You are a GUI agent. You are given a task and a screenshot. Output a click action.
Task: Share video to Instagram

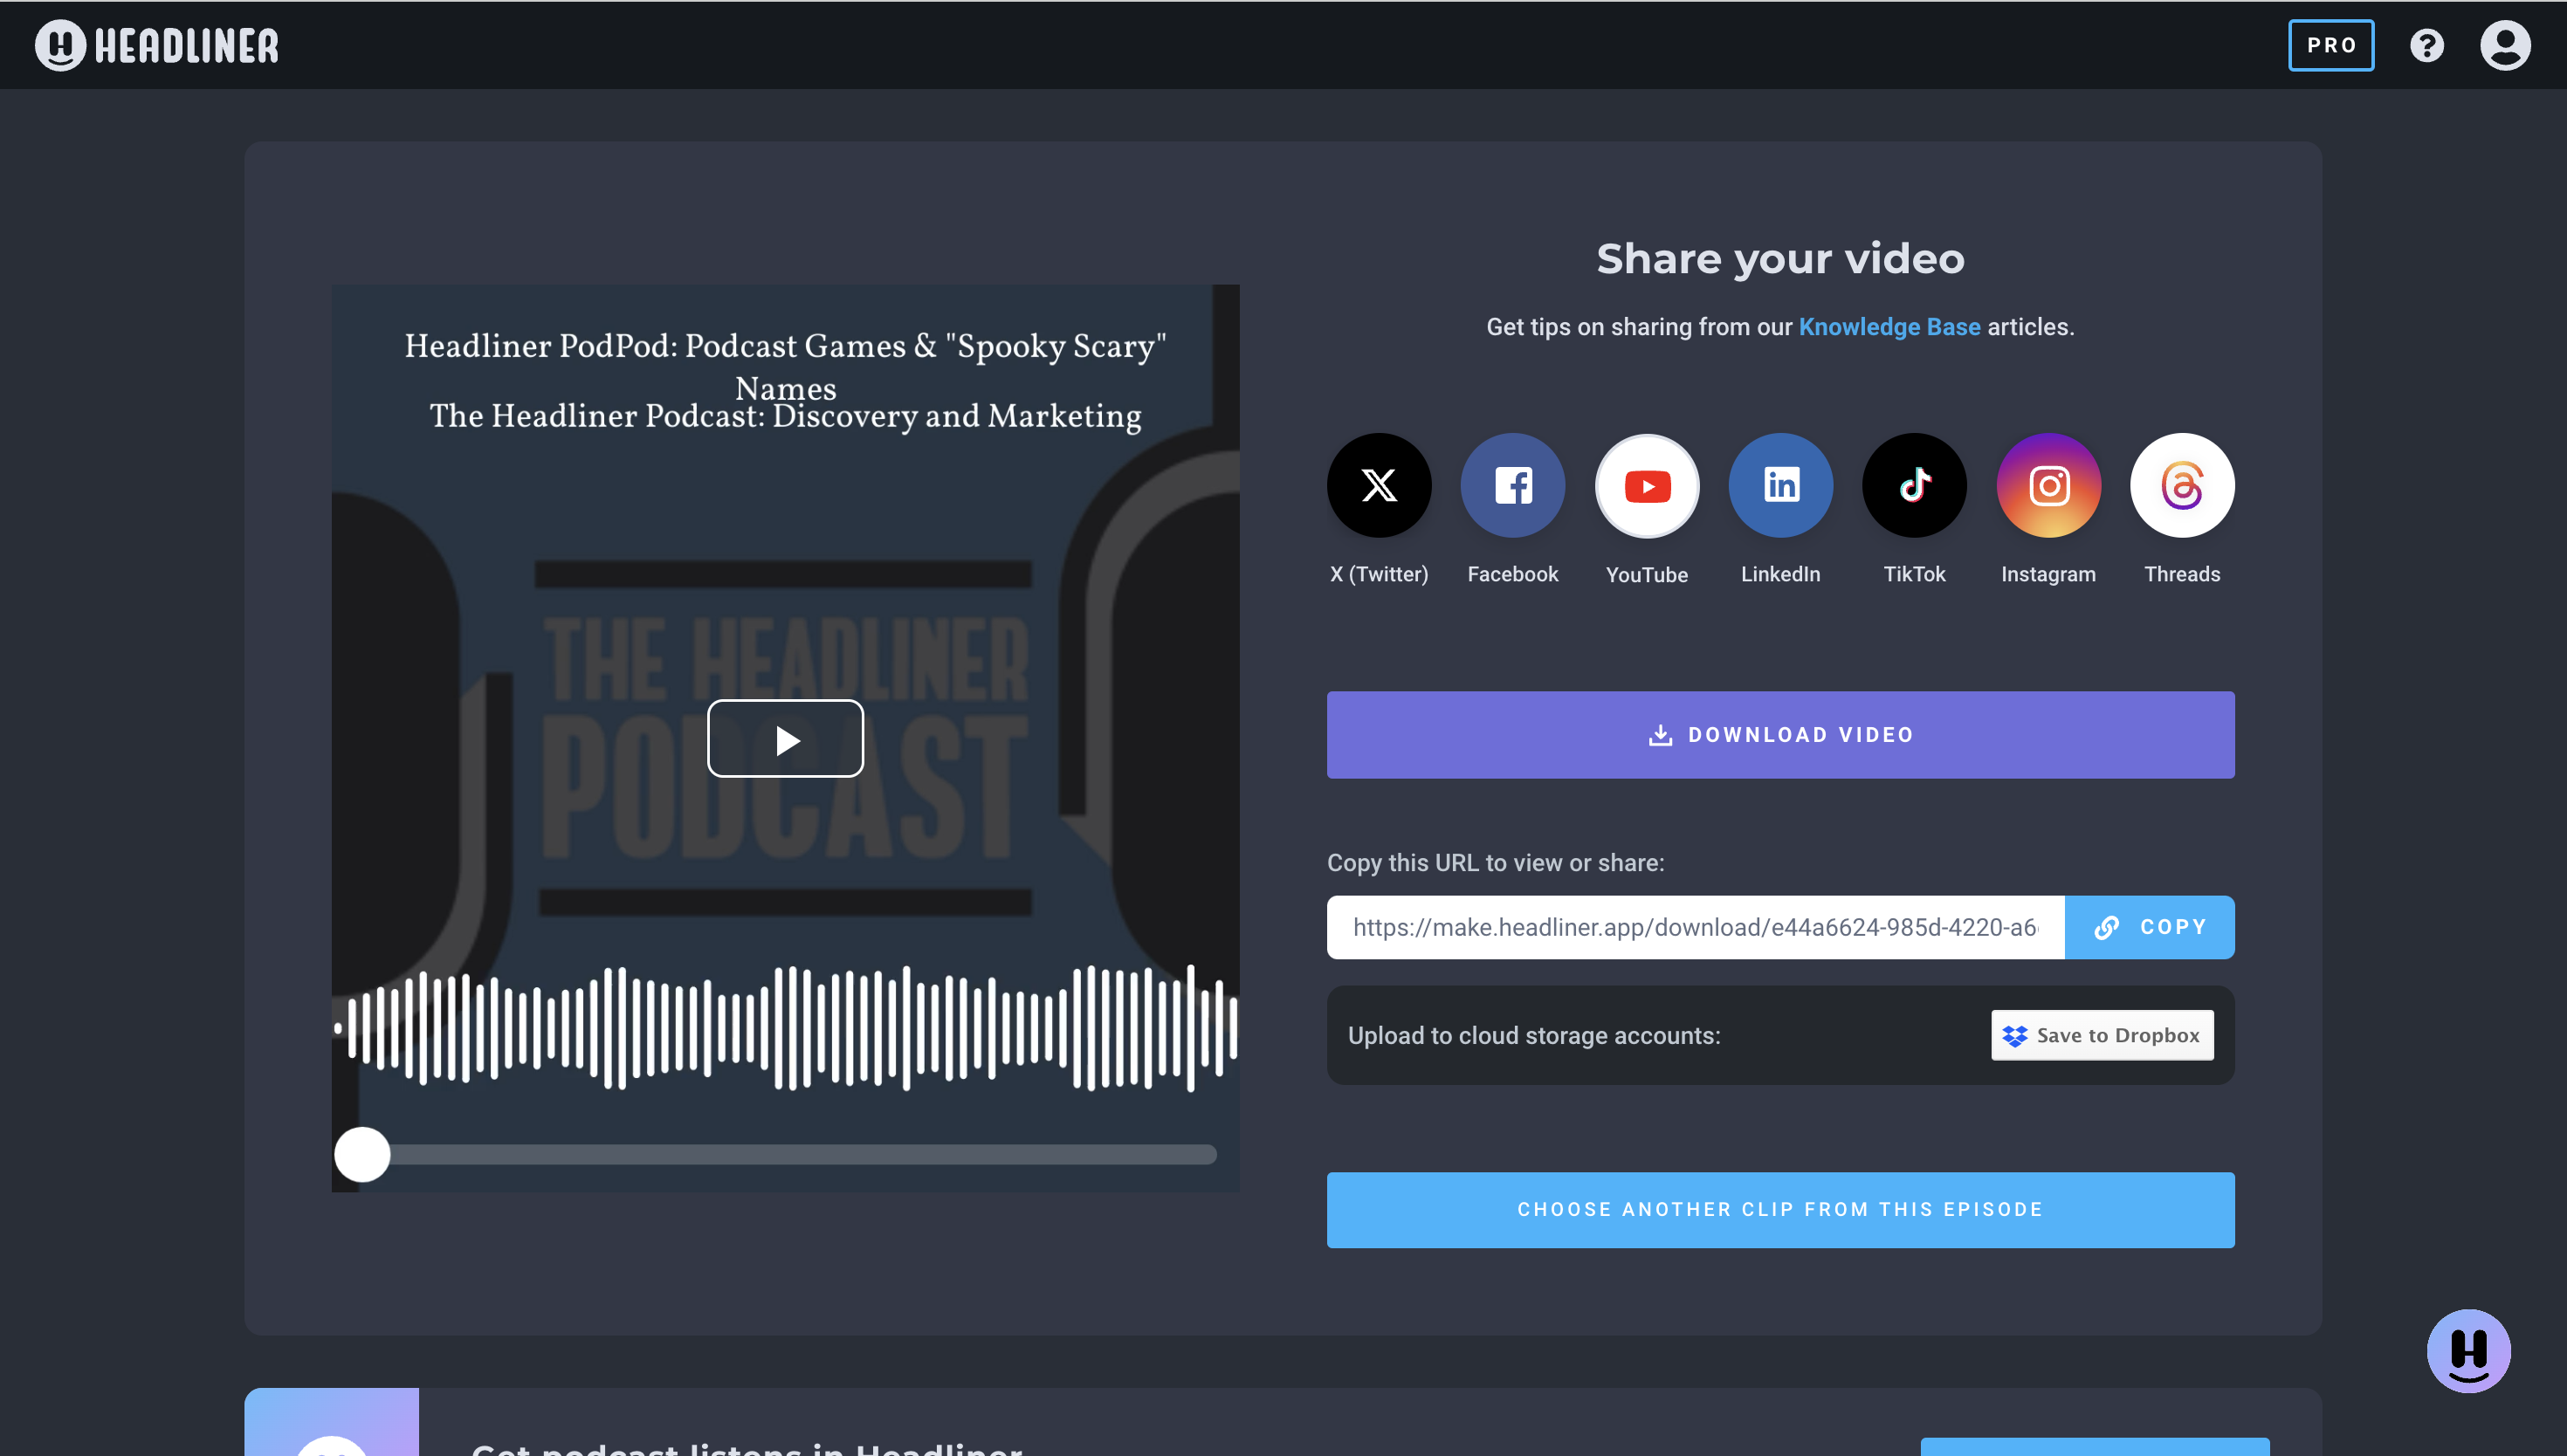tap(2048, 485)
